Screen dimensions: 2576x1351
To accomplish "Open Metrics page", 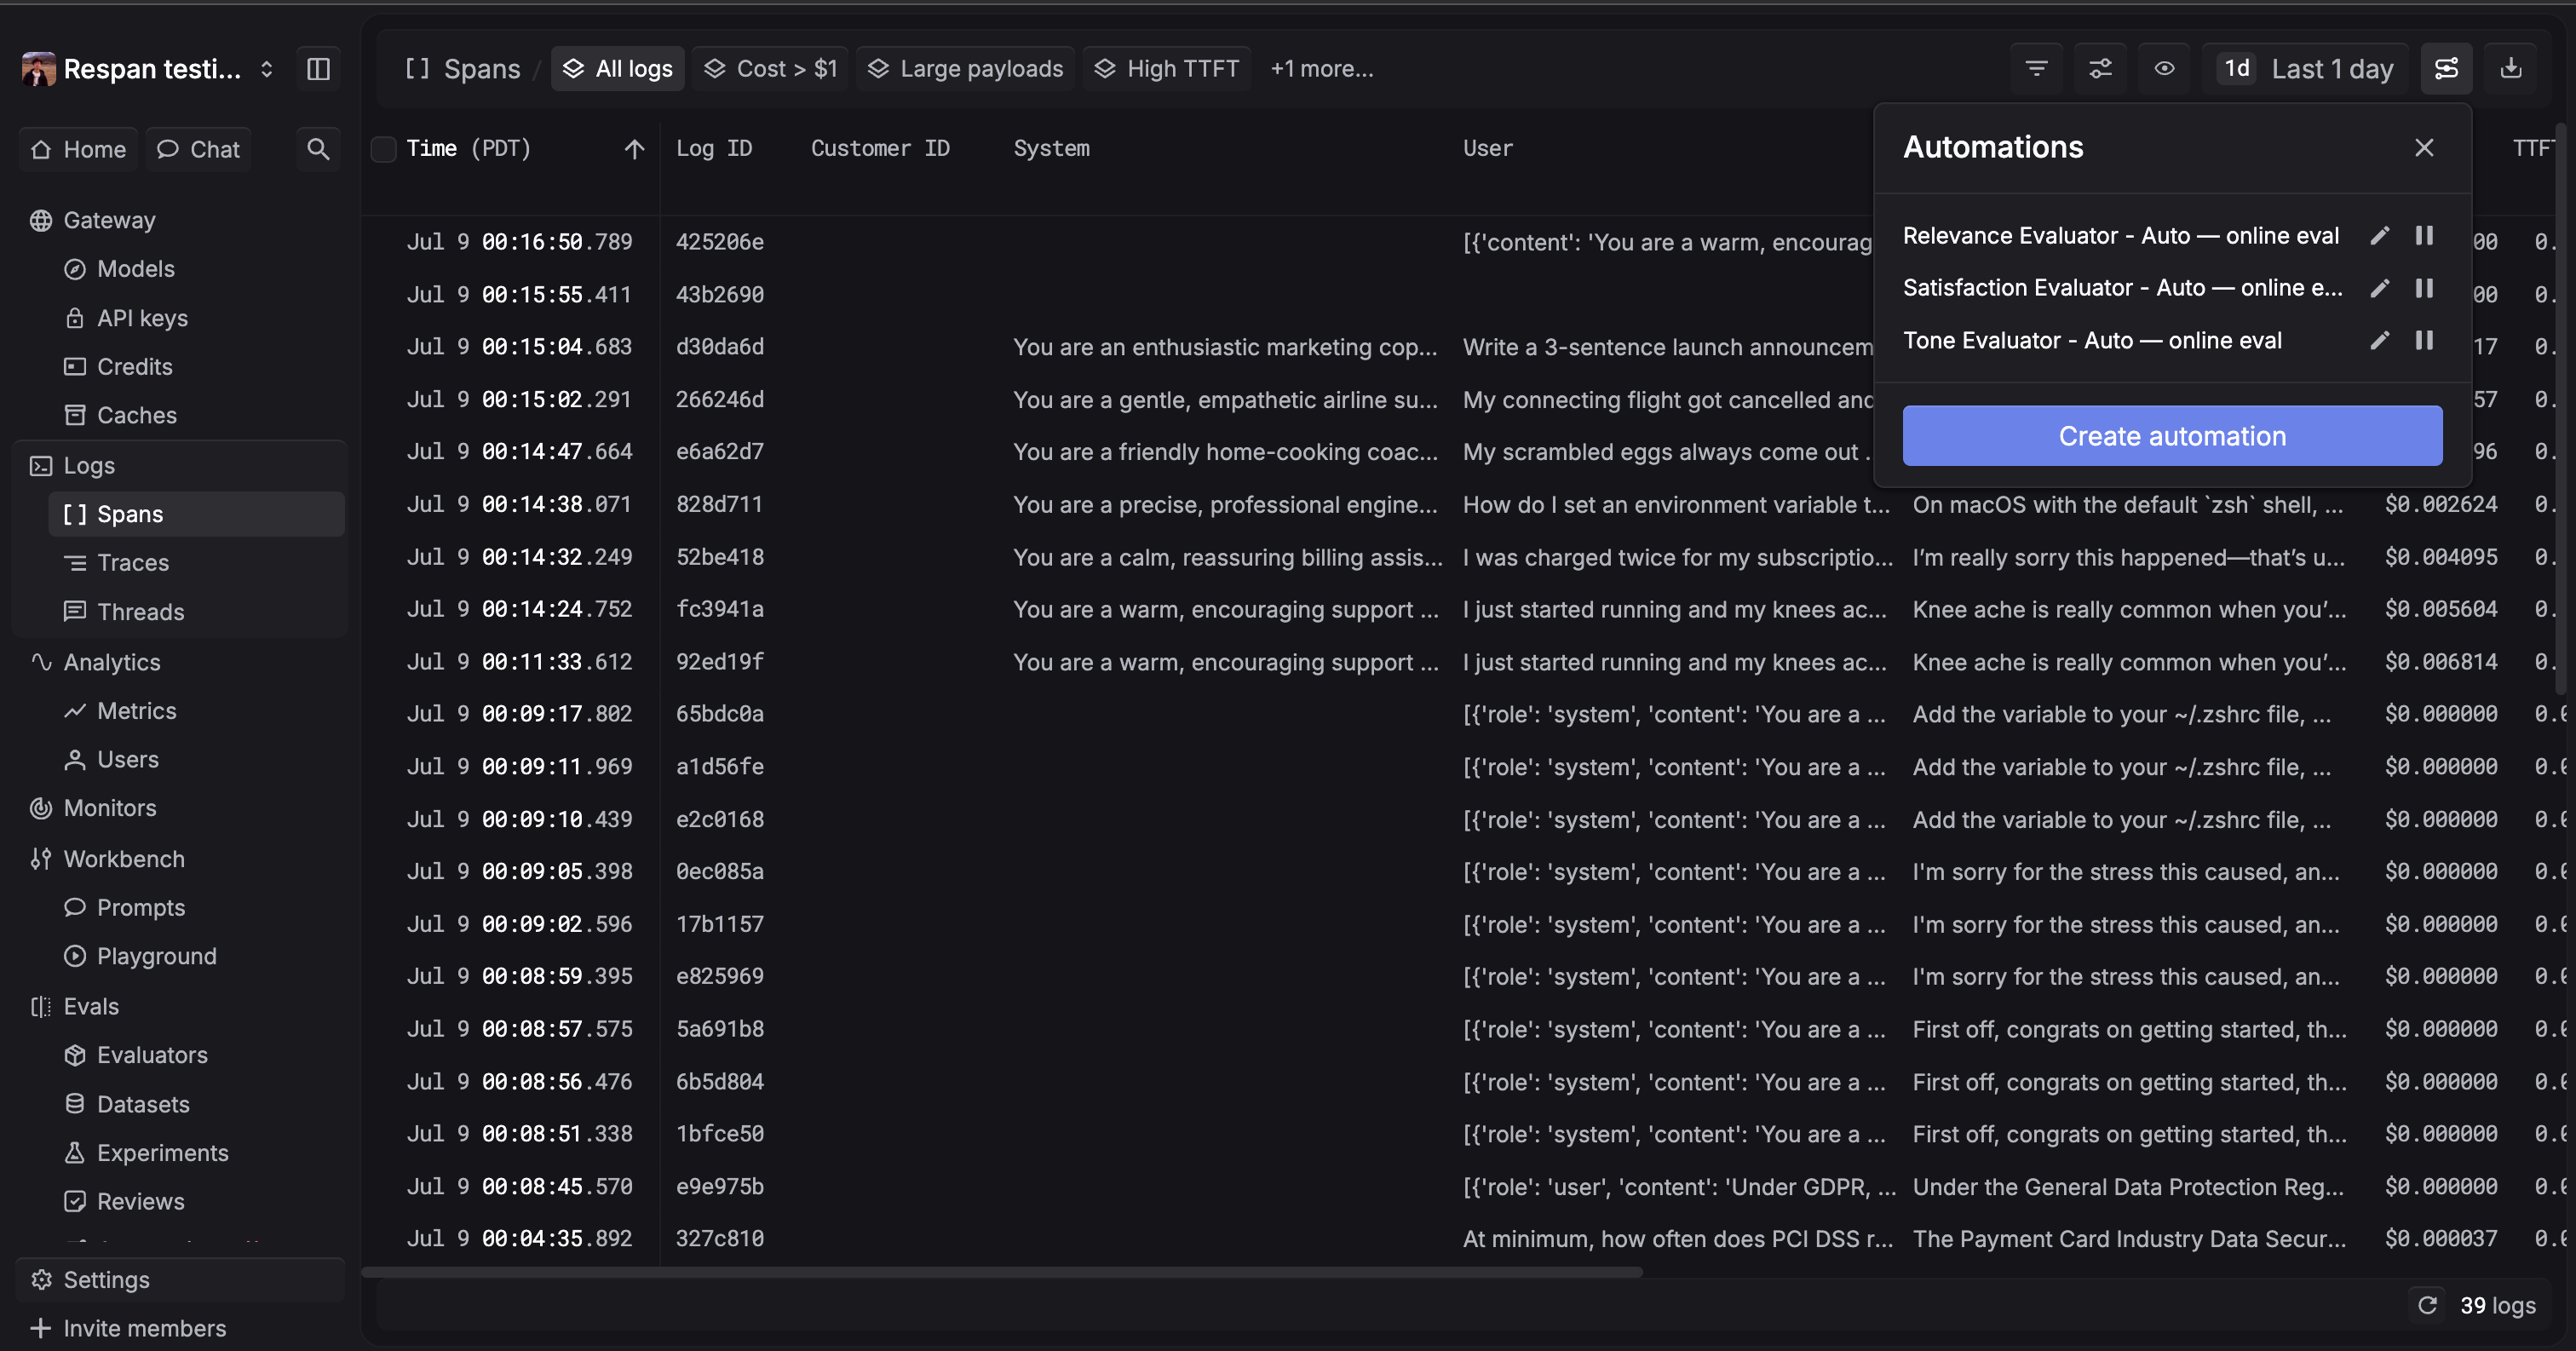I will 136,711.
